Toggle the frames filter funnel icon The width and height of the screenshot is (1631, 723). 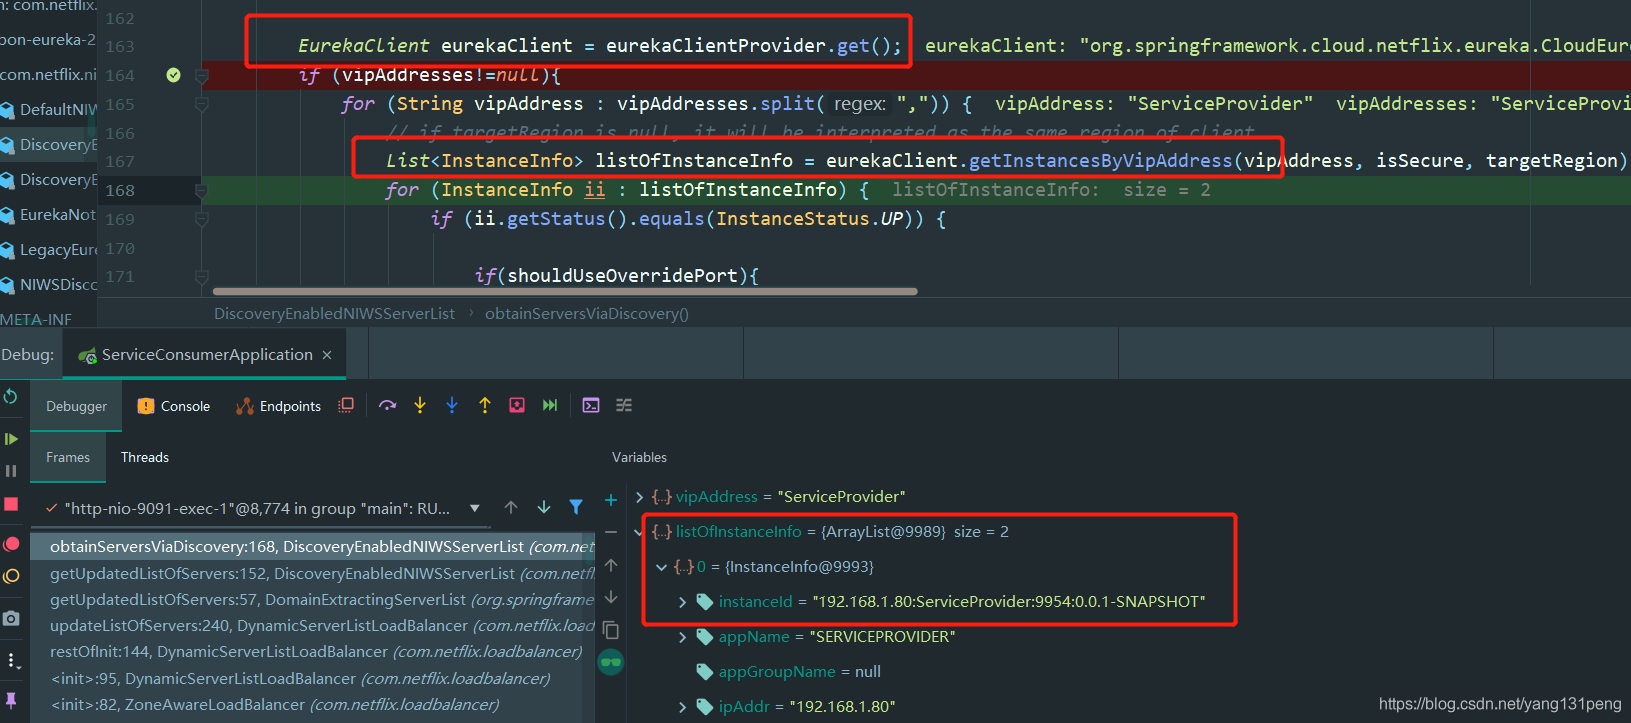tap(576, 507)
